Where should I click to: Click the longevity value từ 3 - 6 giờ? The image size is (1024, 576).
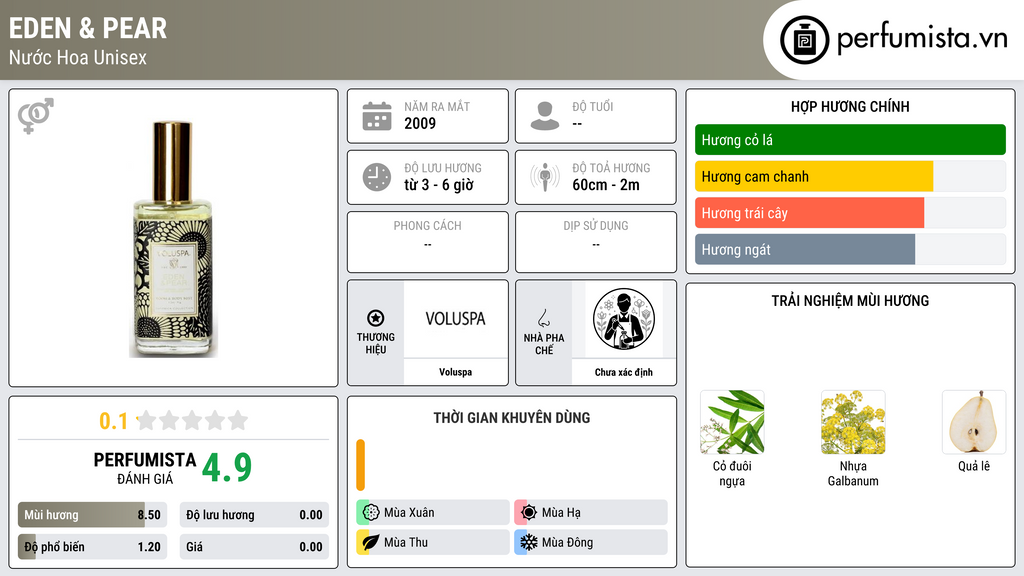(x=438, y=185)
